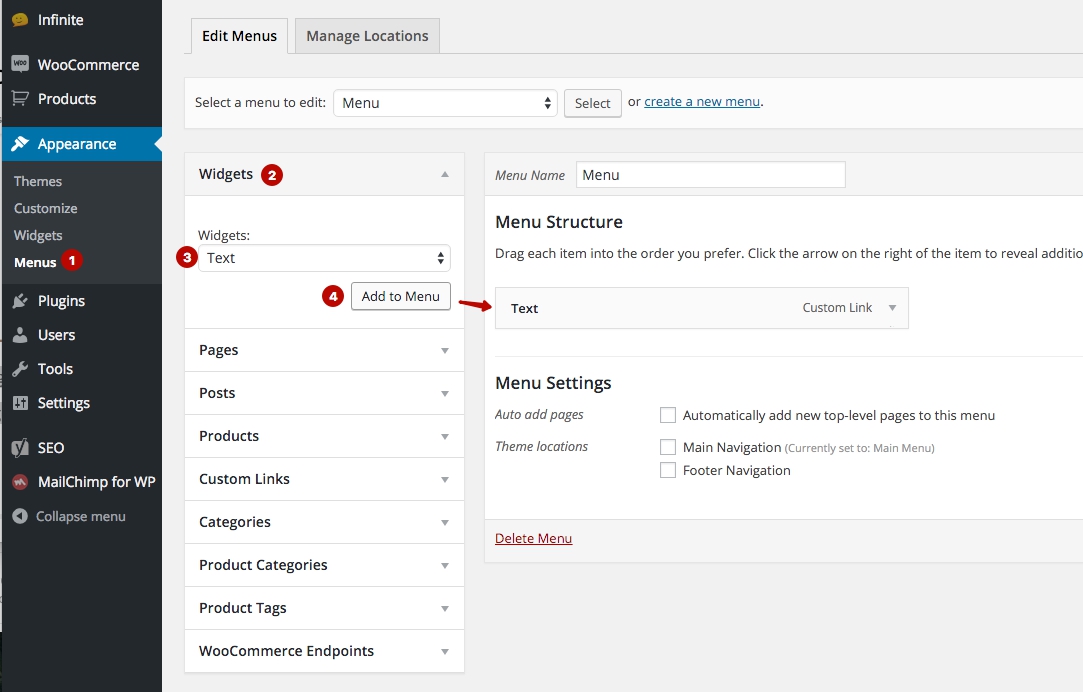The image size is (1083, 692).
Task: Click the MailChimp for WP icon
Action: [20, 482]
